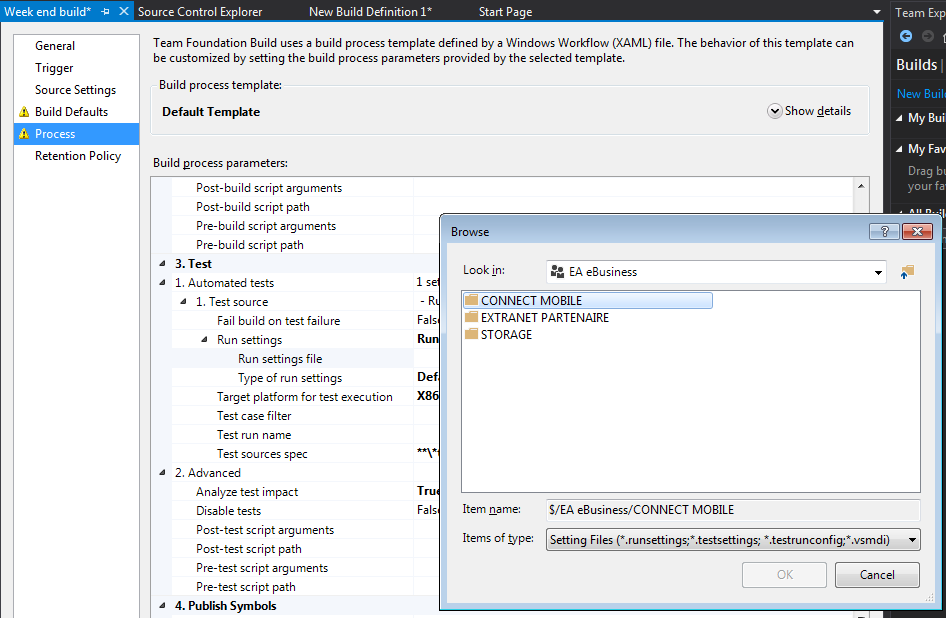Click the New Build link in Team Explorer

[921, 94]
